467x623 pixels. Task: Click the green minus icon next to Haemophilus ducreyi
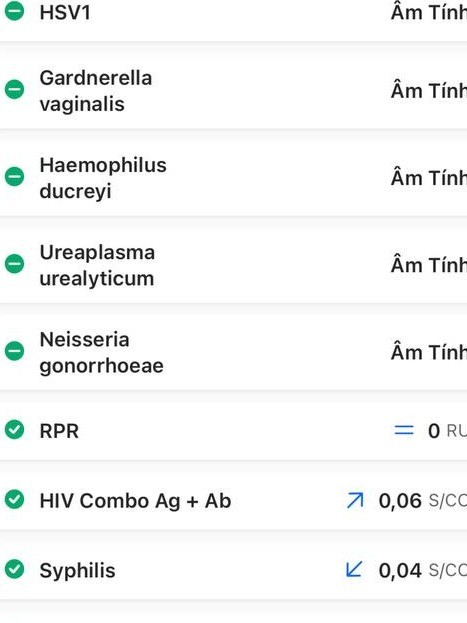[14, 176]
